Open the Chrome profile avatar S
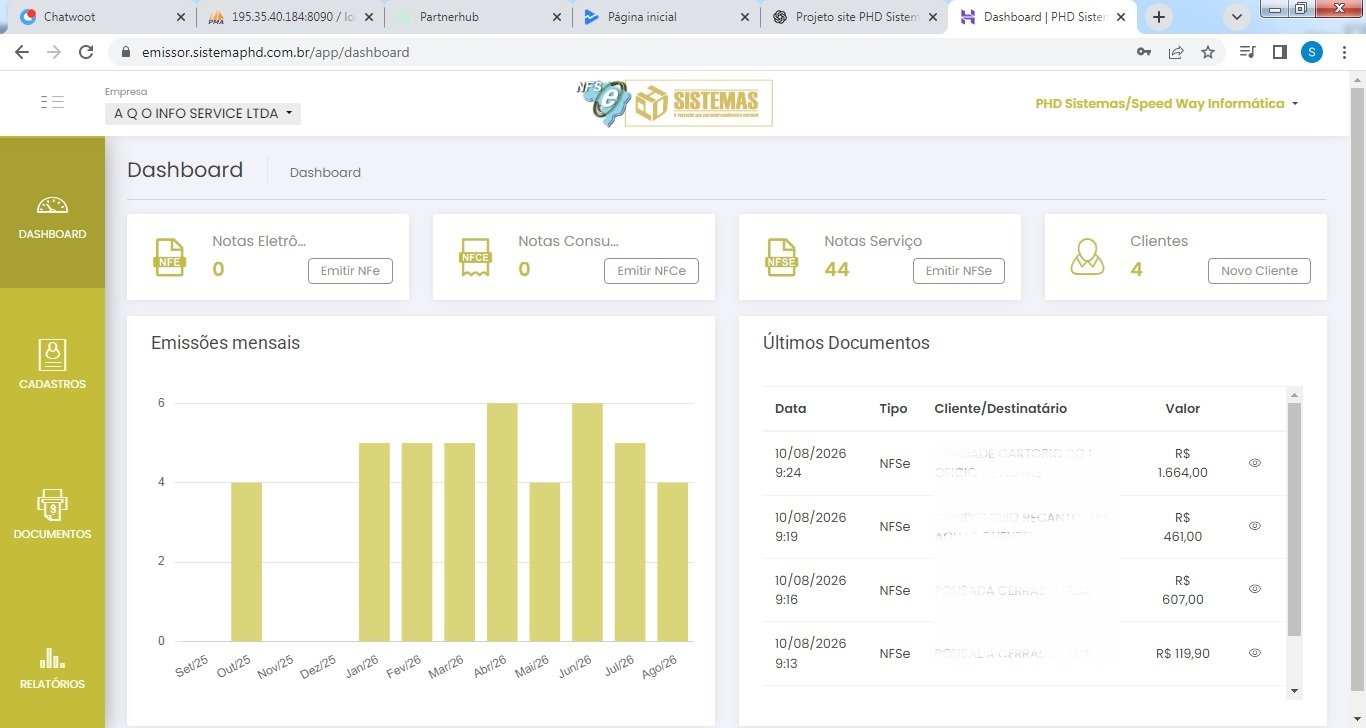Viewport: 1366px width, 728px height. (x=1311, y=52)
